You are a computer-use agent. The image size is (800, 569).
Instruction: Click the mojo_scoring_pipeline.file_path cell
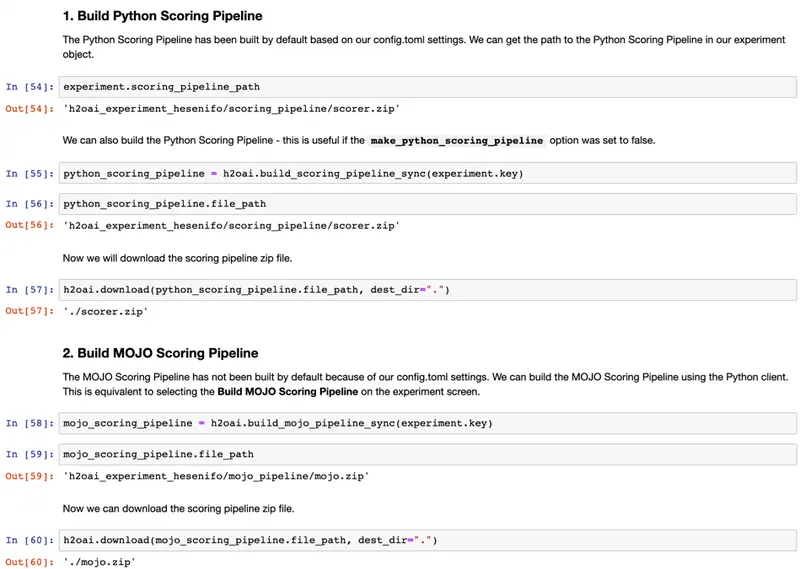pyautogui.click(x=428, y=454)
